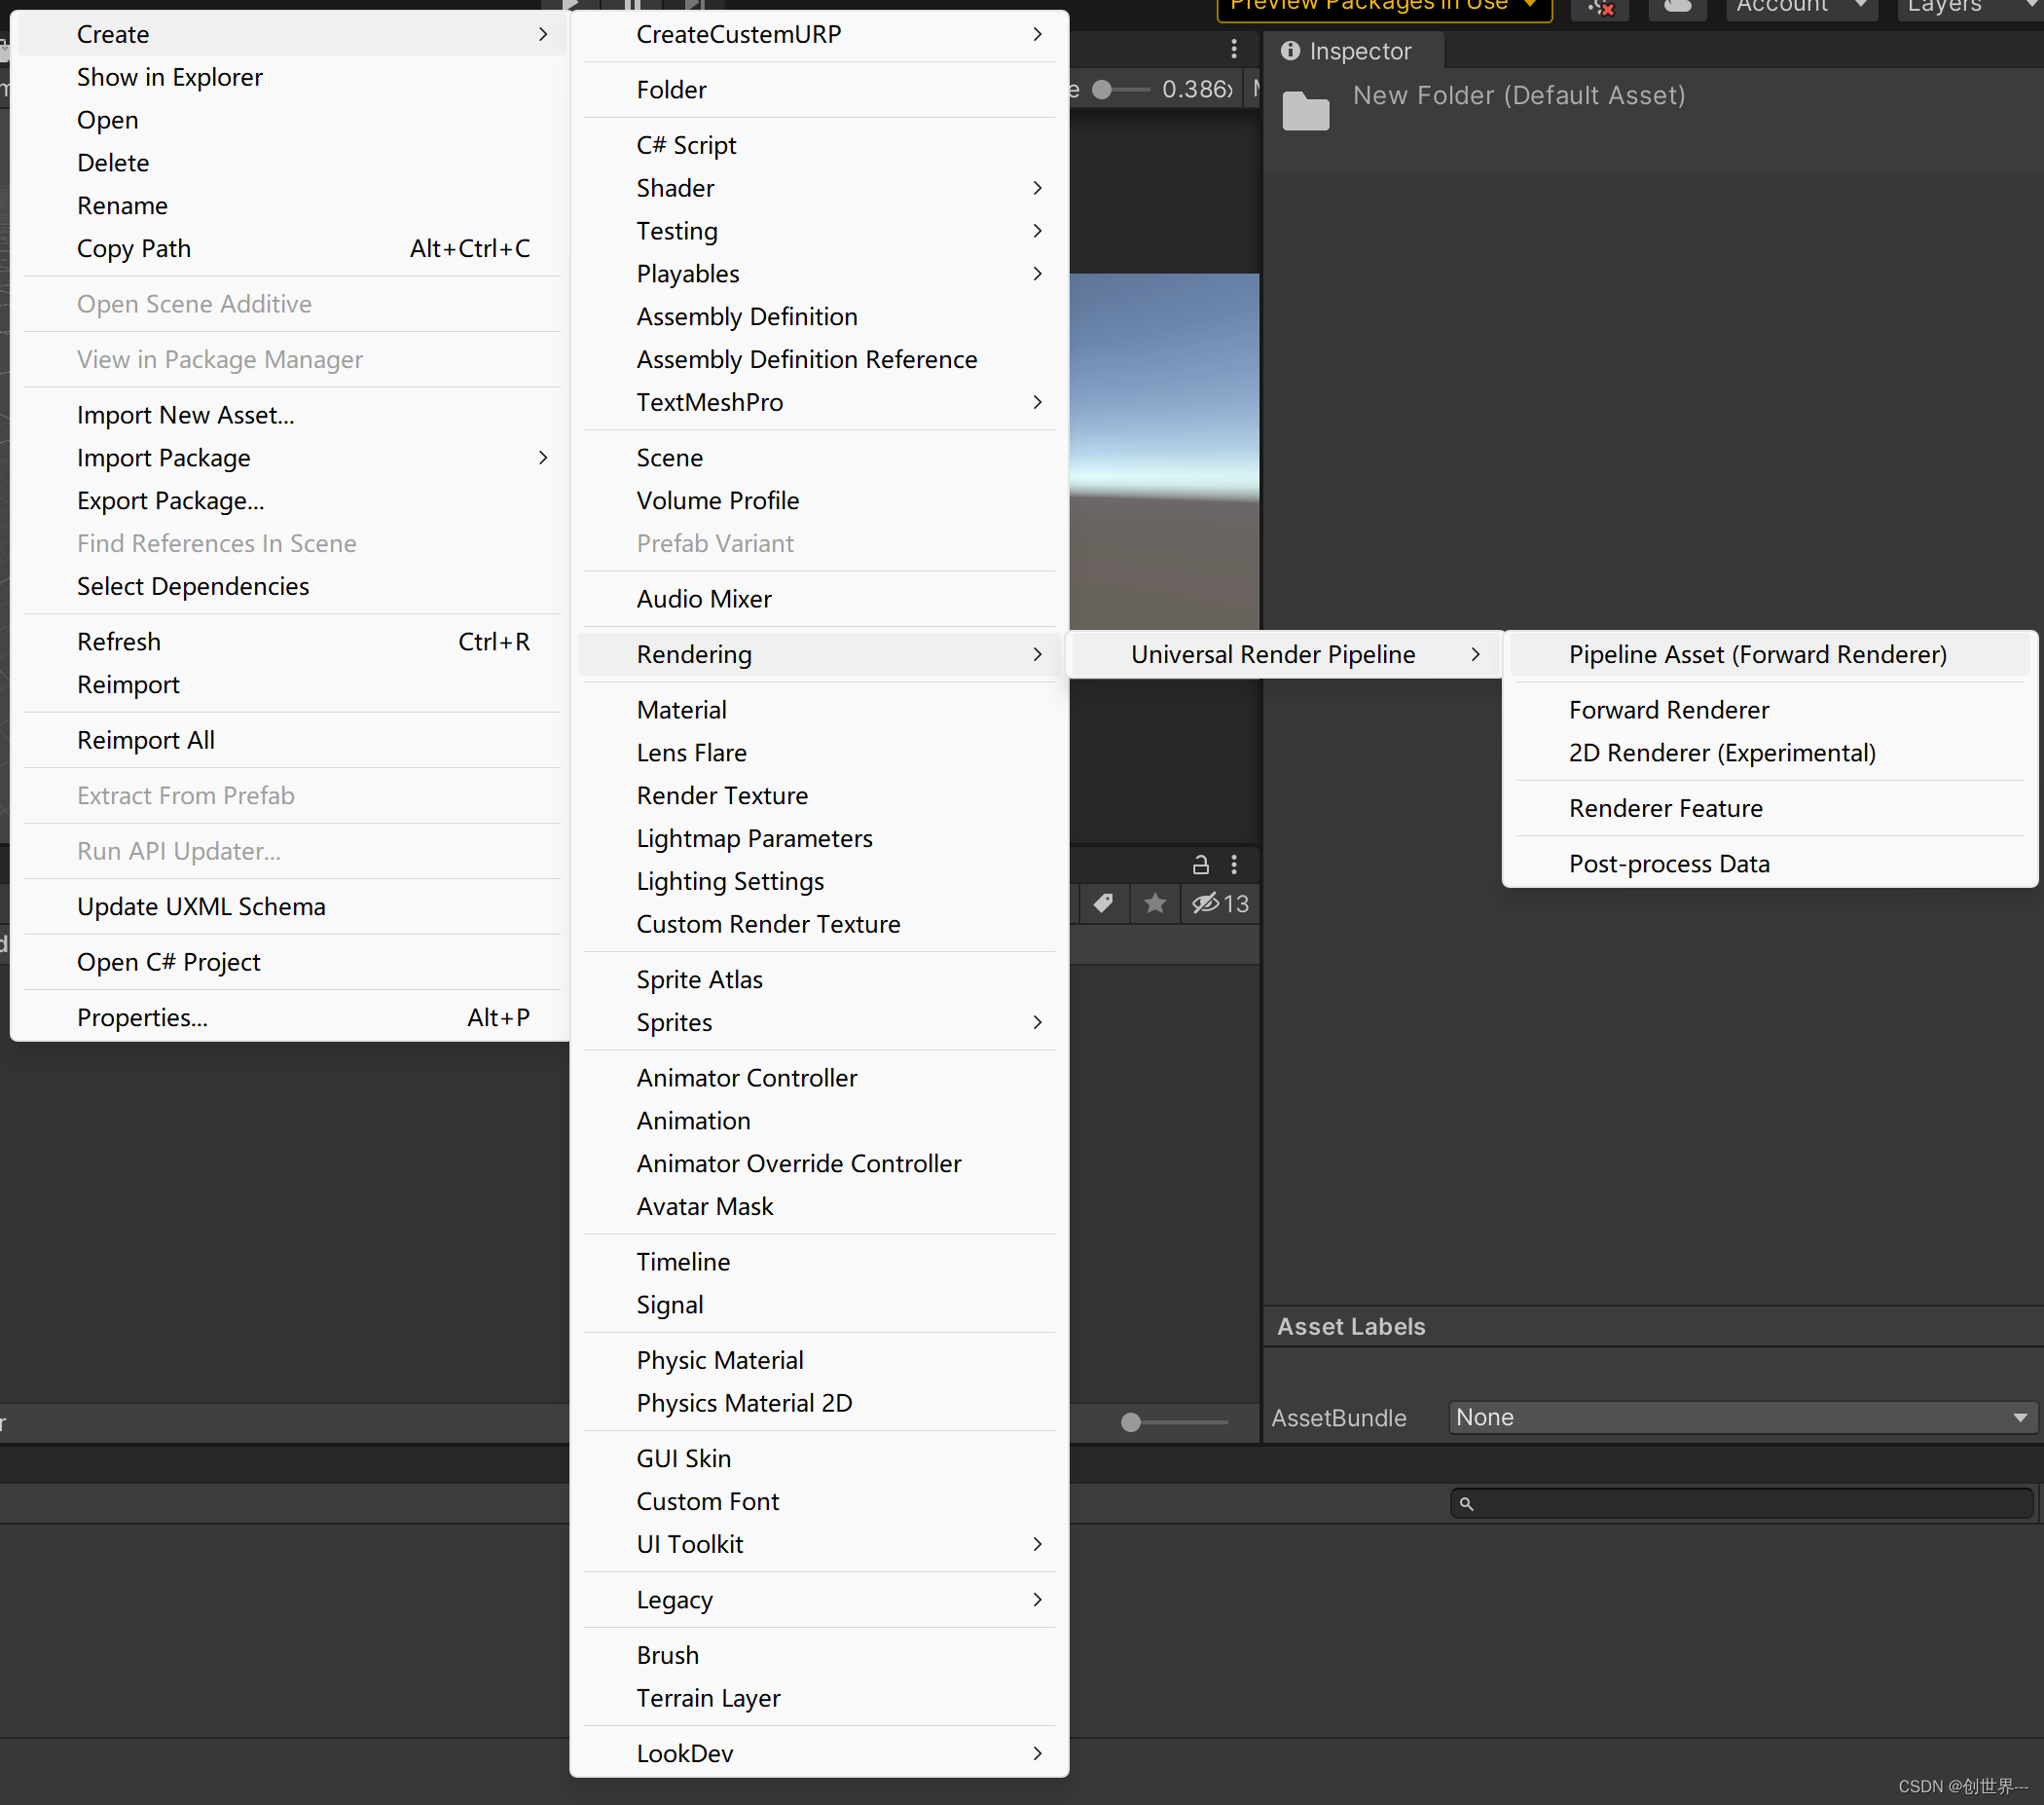Image resolution: width=2044 pixels, height=1805 pixels.
Task: Click inside the bottom-right search field
Action: pos(1745,1503)
